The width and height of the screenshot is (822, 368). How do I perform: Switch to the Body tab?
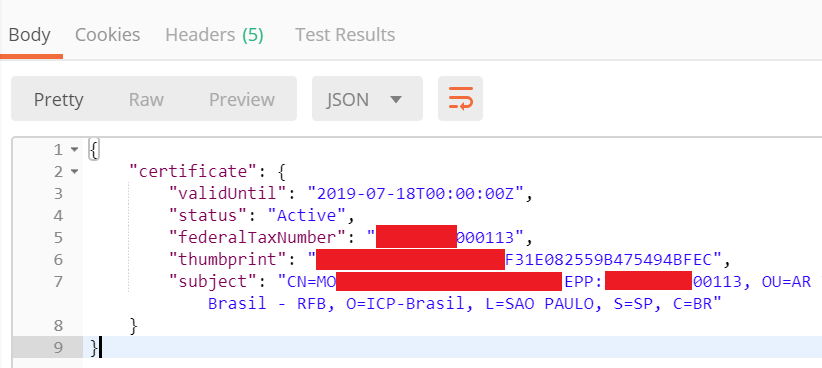(x=30, y=35)
